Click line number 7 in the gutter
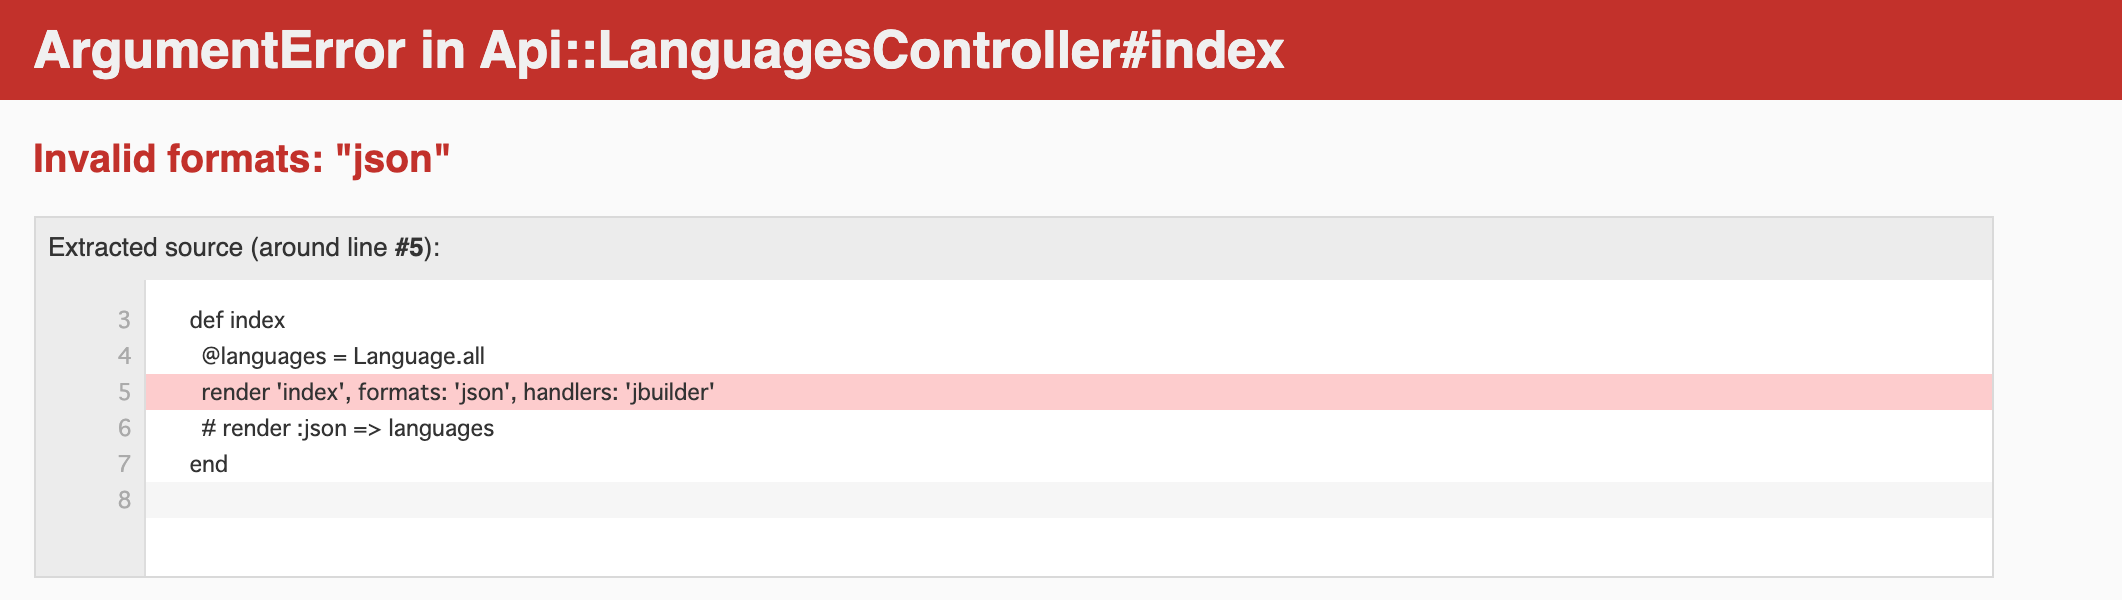 pos(124,464)
